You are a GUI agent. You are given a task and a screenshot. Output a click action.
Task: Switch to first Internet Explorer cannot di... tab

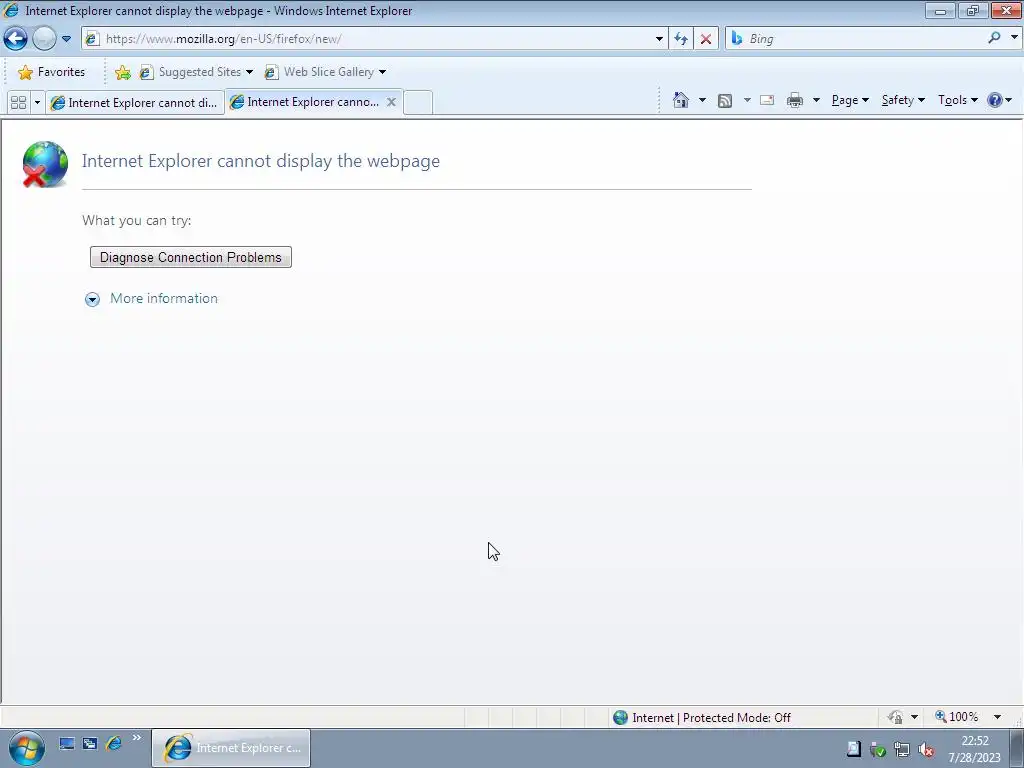[x=135, y=103]
